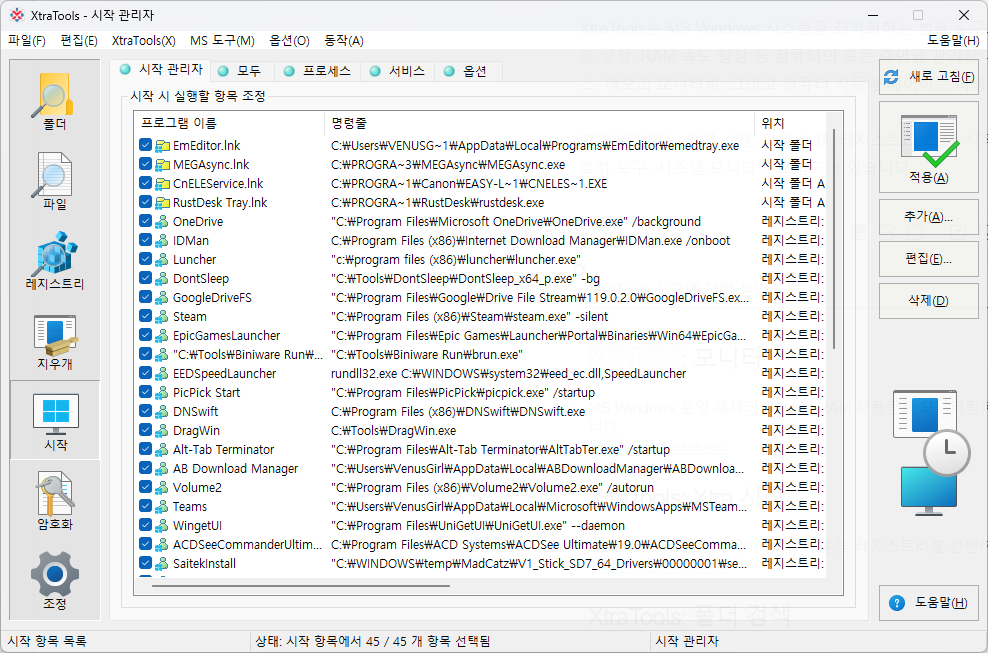Open the 암호화 encryption tool

pos(55,500)
